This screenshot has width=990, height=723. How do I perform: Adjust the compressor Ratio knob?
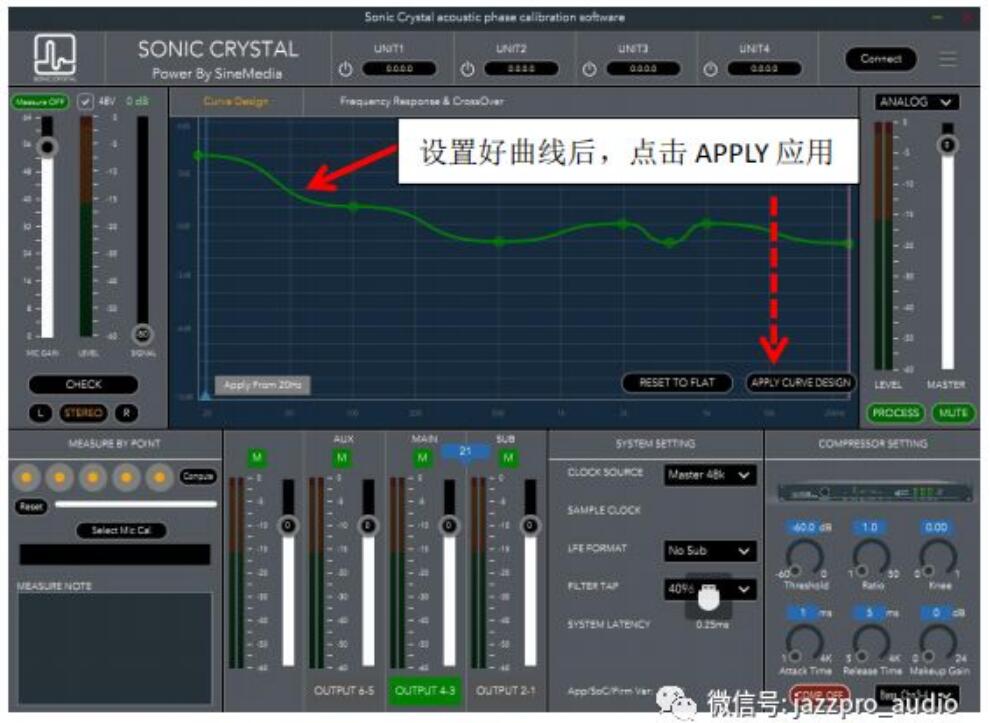click(871, 559)
